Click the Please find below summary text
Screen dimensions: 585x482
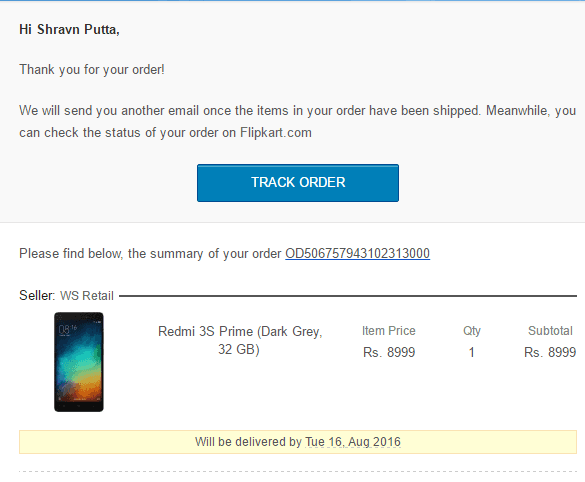[150, 254]
